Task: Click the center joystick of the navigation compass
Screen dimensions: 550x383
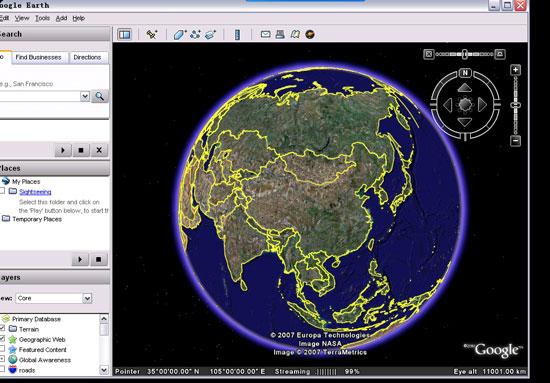Action: (465, 105)
